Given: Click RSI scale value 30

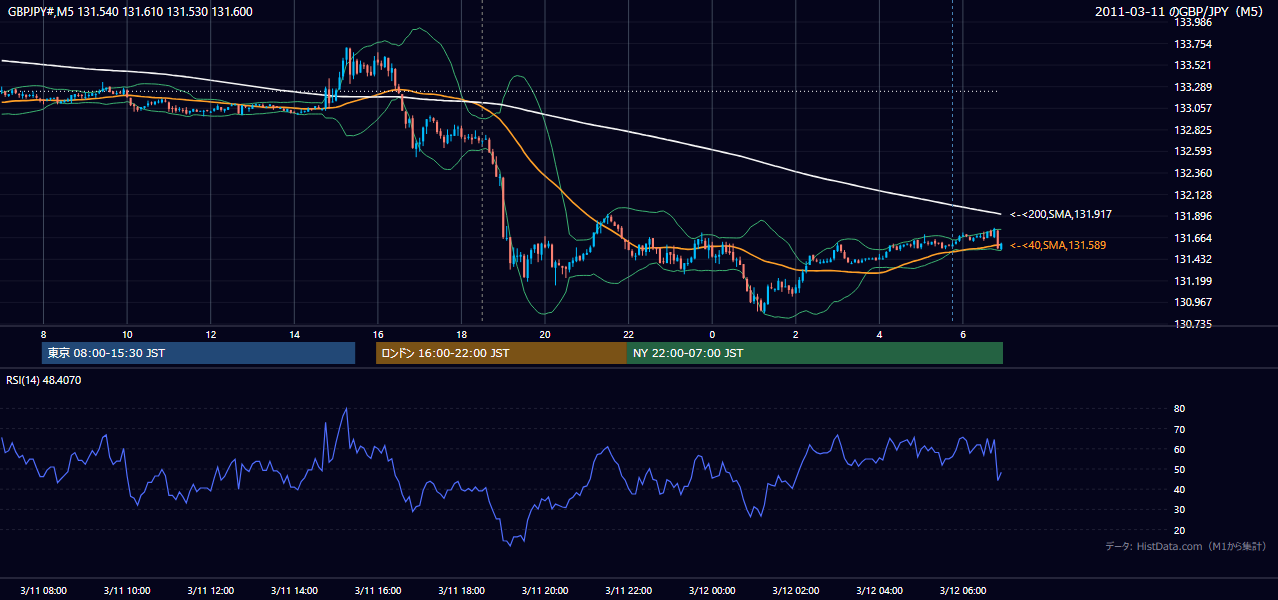Looking at the screenshot, I should [x=1180, y=509].
